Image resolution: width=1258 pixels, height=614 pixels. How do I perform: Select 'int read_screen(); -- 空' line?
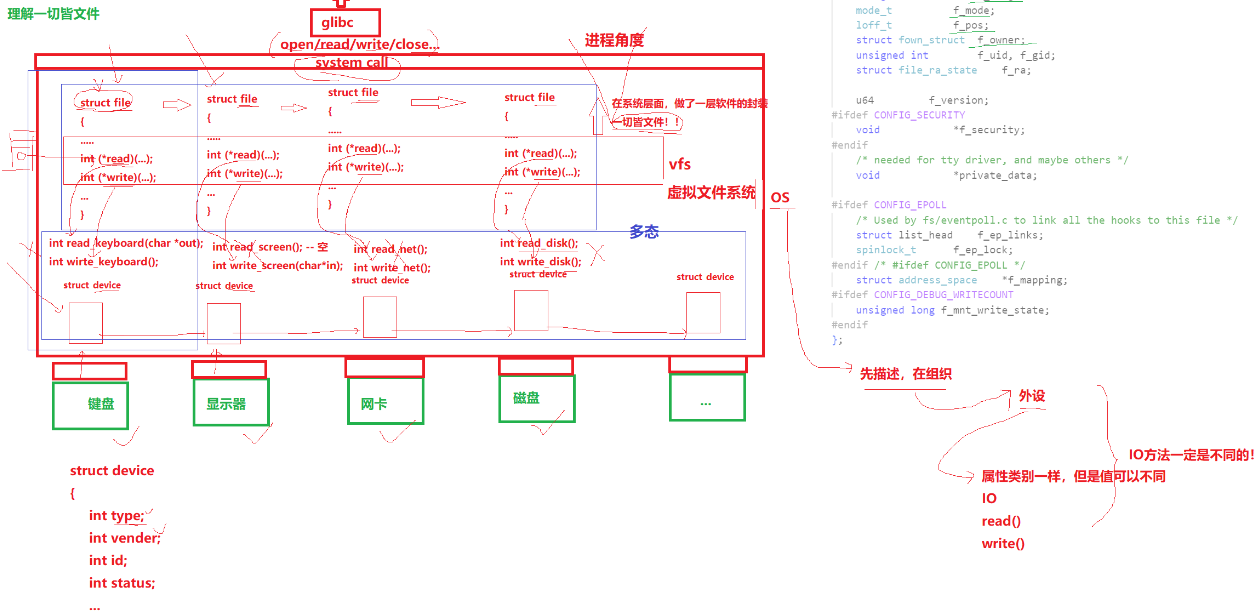coord(270,247)
